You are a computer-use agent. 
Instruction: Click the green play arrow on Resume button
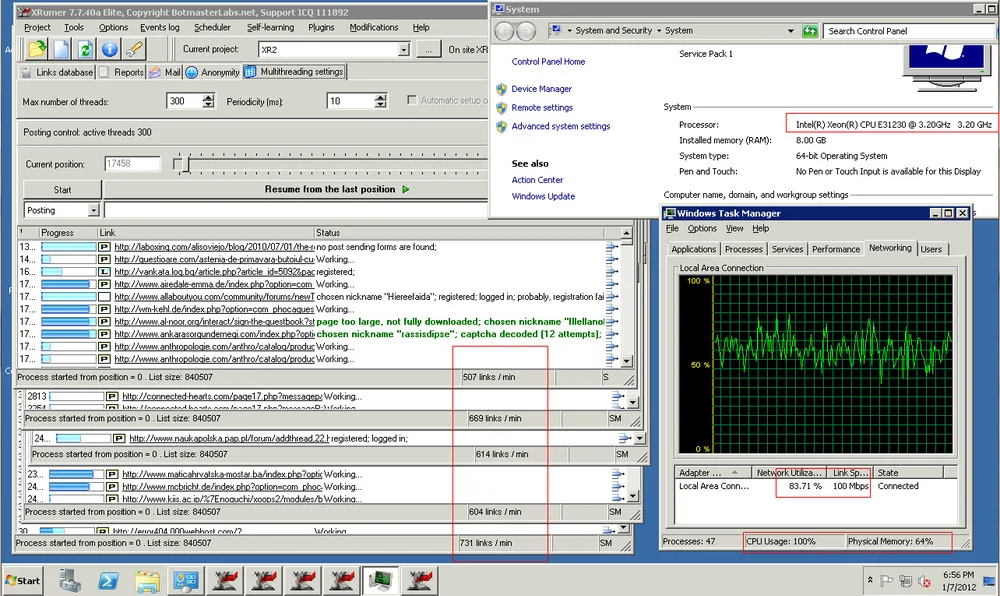point(406,189)
